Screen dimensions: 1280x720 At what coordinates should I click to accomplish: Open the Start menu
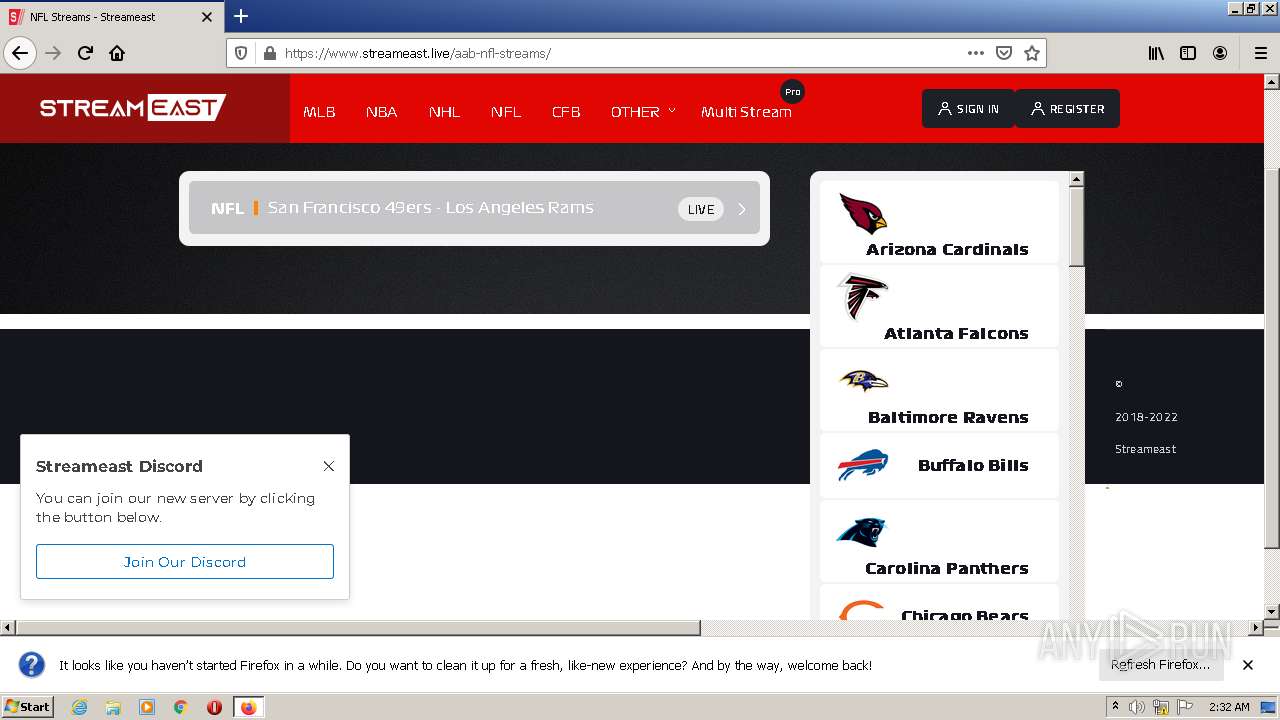pos(27,707)
